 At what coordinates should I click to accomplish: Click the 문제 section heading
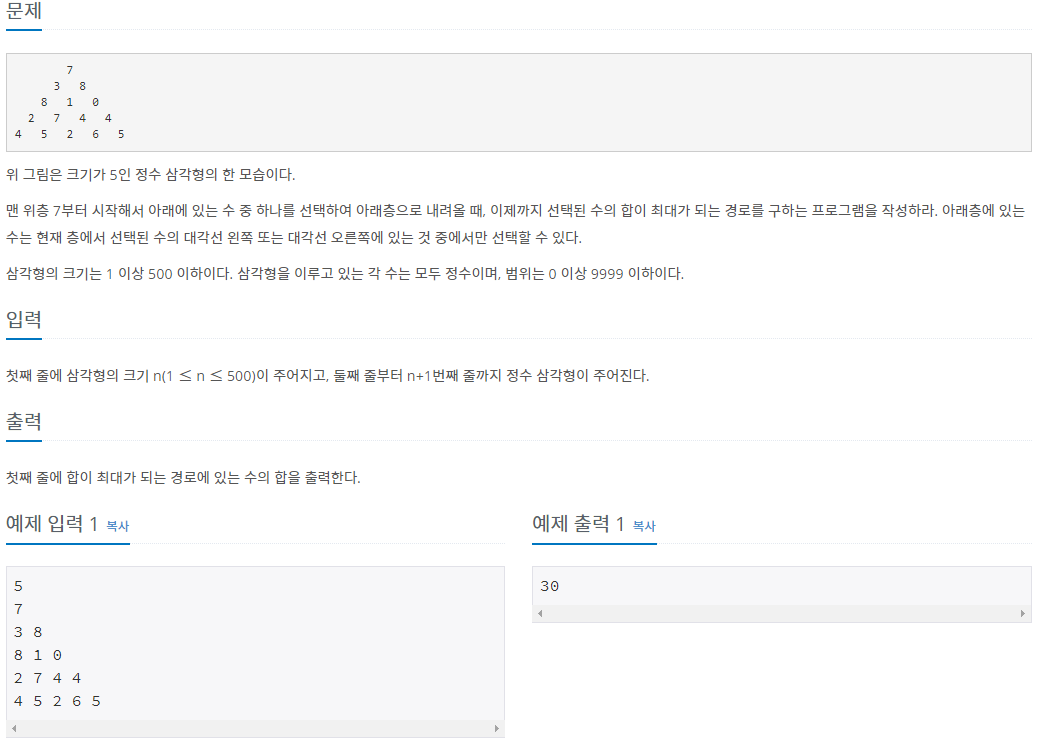[x=24, y=11]
